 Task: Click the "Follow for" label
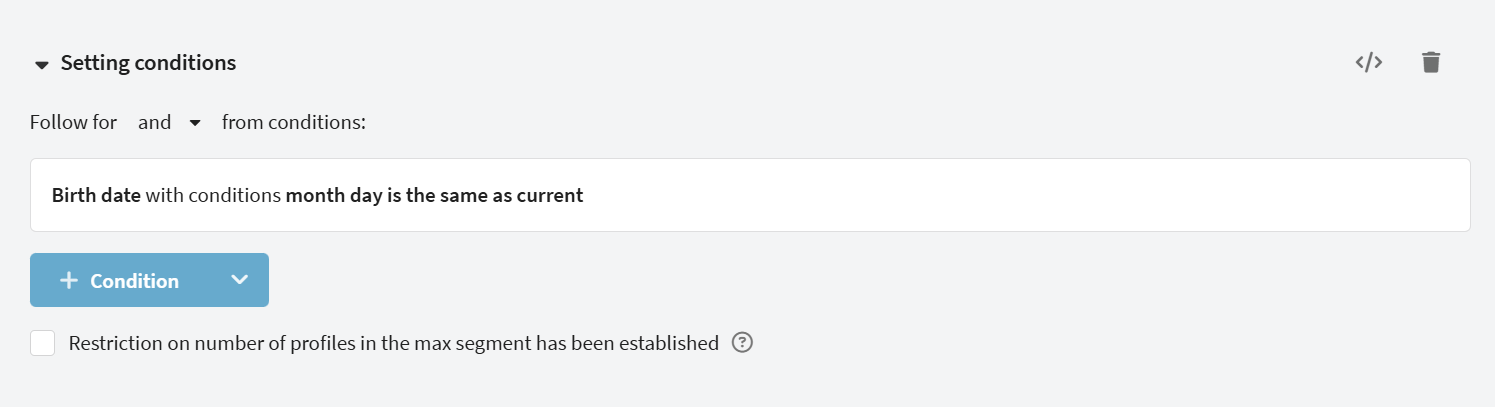point(73,123)
